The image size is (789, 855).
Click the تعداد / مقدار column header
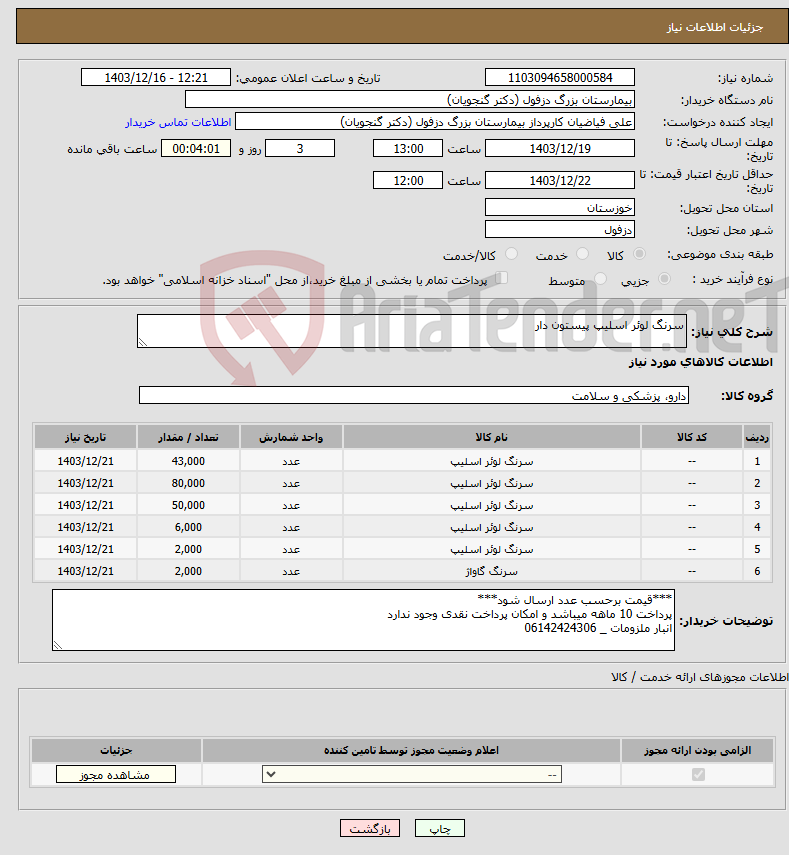point(188,437)
